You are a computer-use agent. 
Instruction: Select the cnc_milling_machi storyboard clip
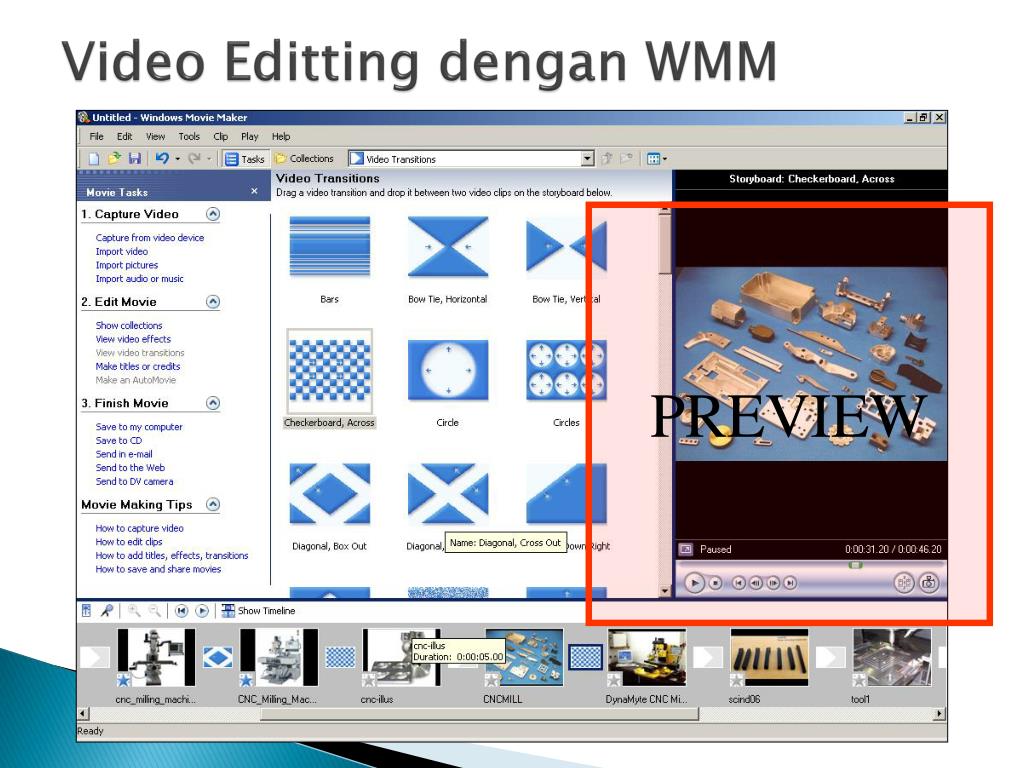click(156, 657)
